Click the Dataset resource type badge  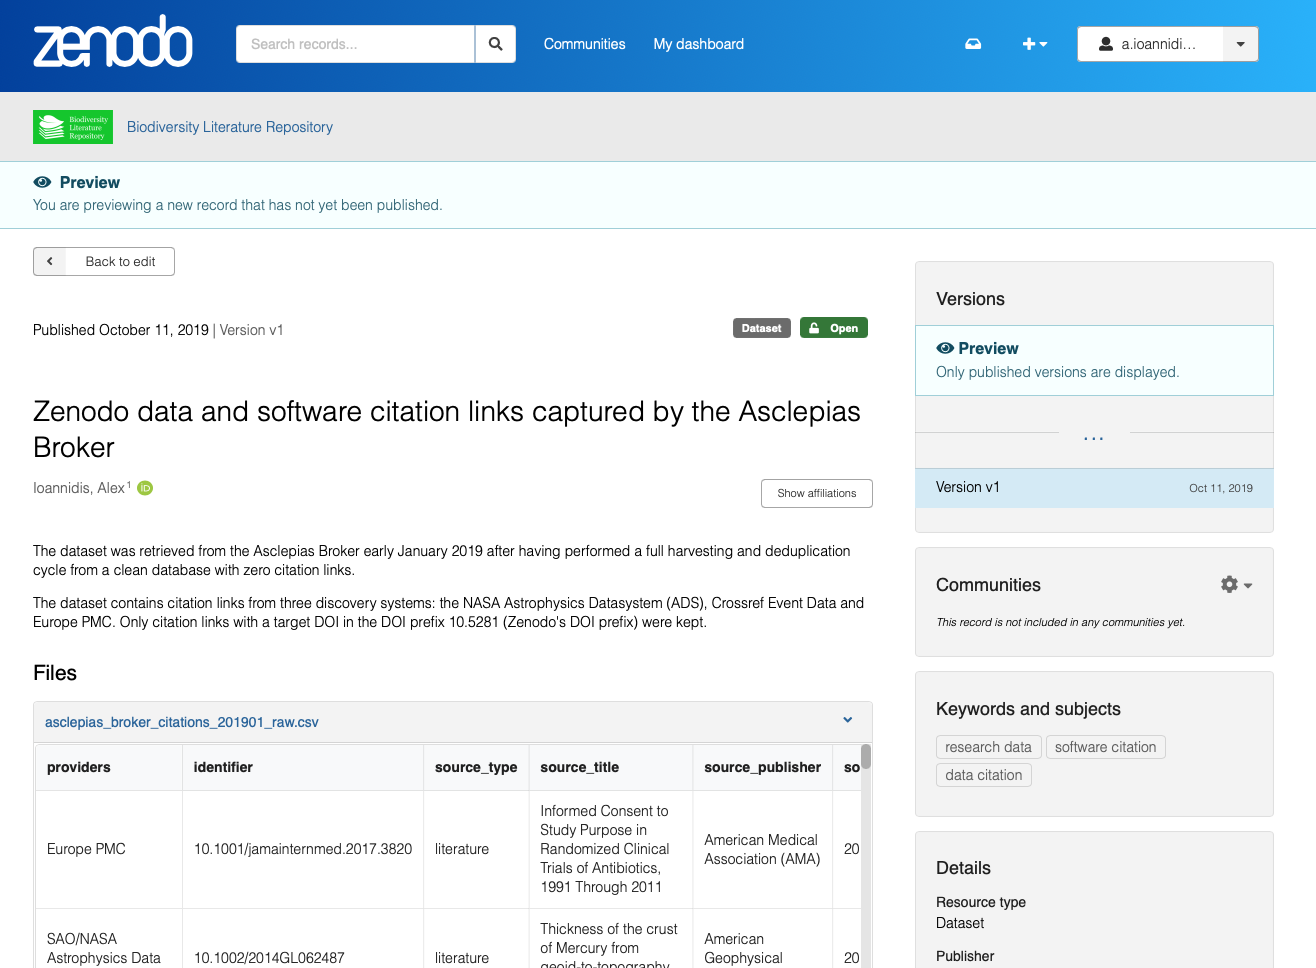[761, 328]
